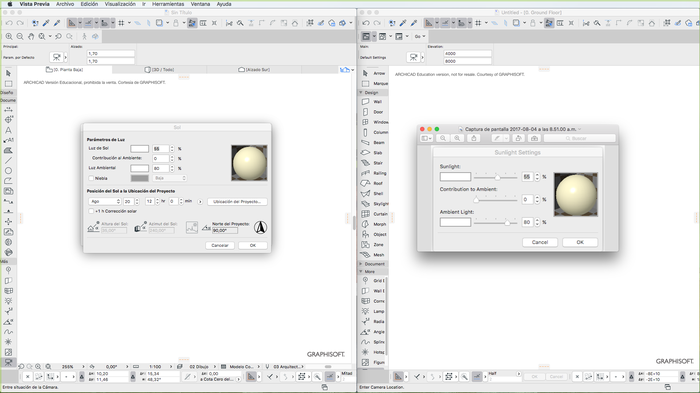The width and height of the screenshot is (700, 393).
Task: Select the Stair tool in right toolbox
Action: tap(373, 163)
